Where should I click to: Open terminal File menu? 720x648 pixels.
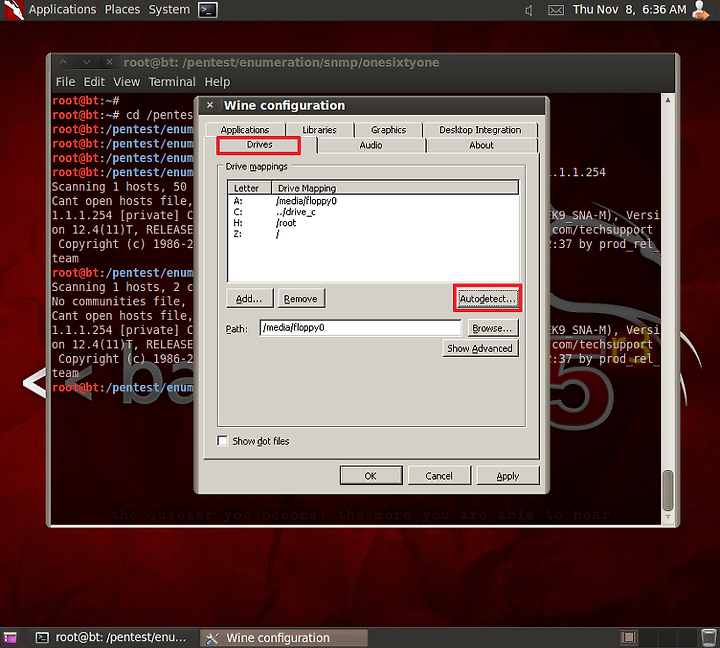click(x=65, y=82)
